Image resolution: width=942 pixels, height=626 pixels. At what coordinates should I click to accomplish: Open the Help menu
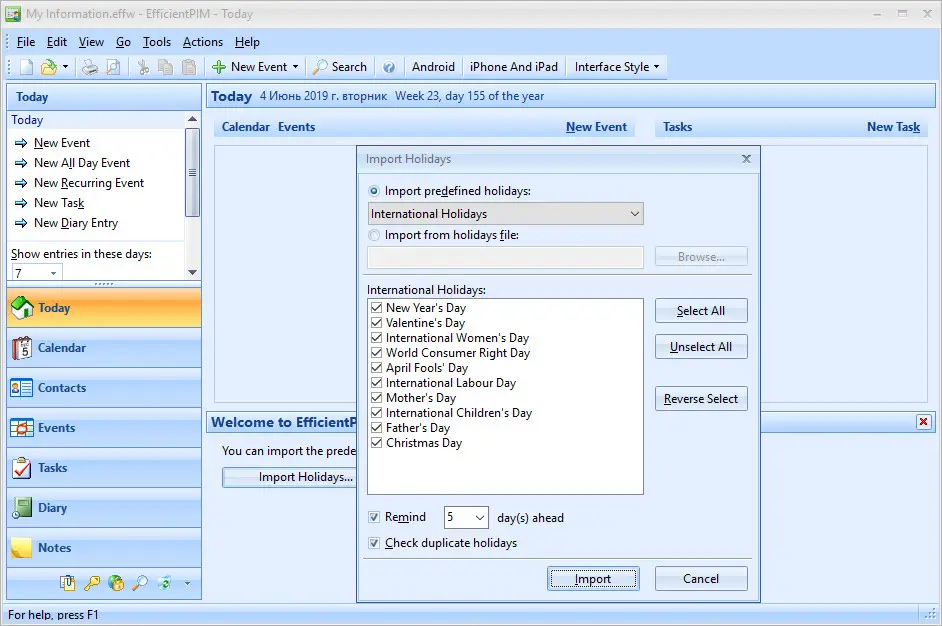tap(248, 42)
